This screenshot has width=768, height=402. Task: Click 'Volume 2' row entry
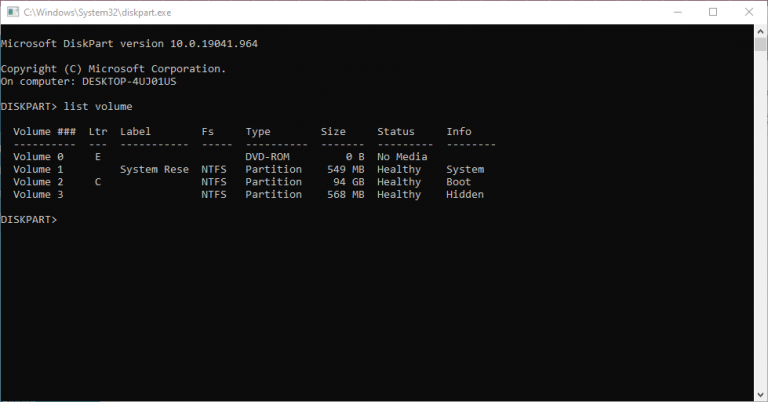[38, 182]
